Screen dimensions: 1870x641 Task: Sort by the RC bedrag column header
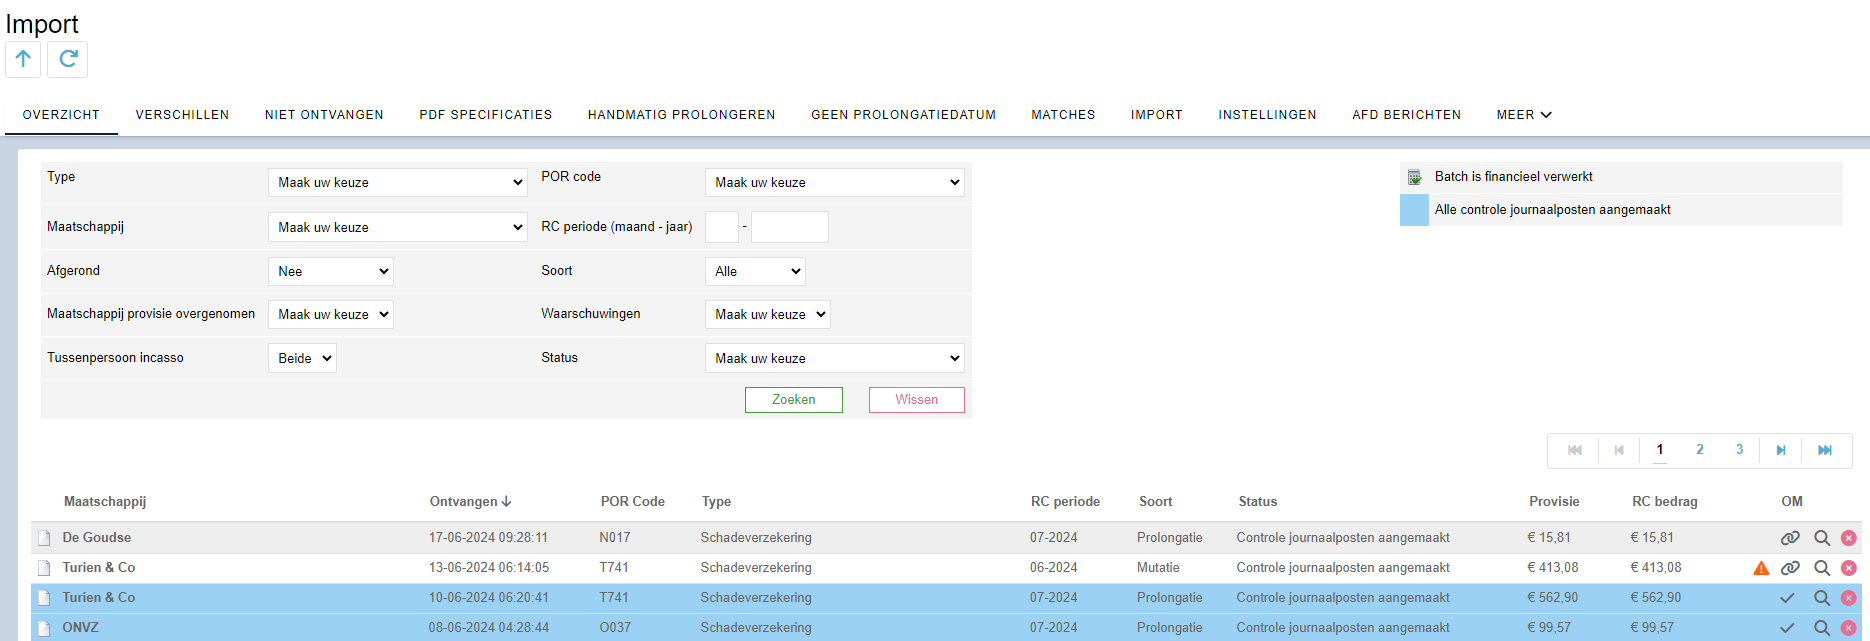[x=1665, y=502]
